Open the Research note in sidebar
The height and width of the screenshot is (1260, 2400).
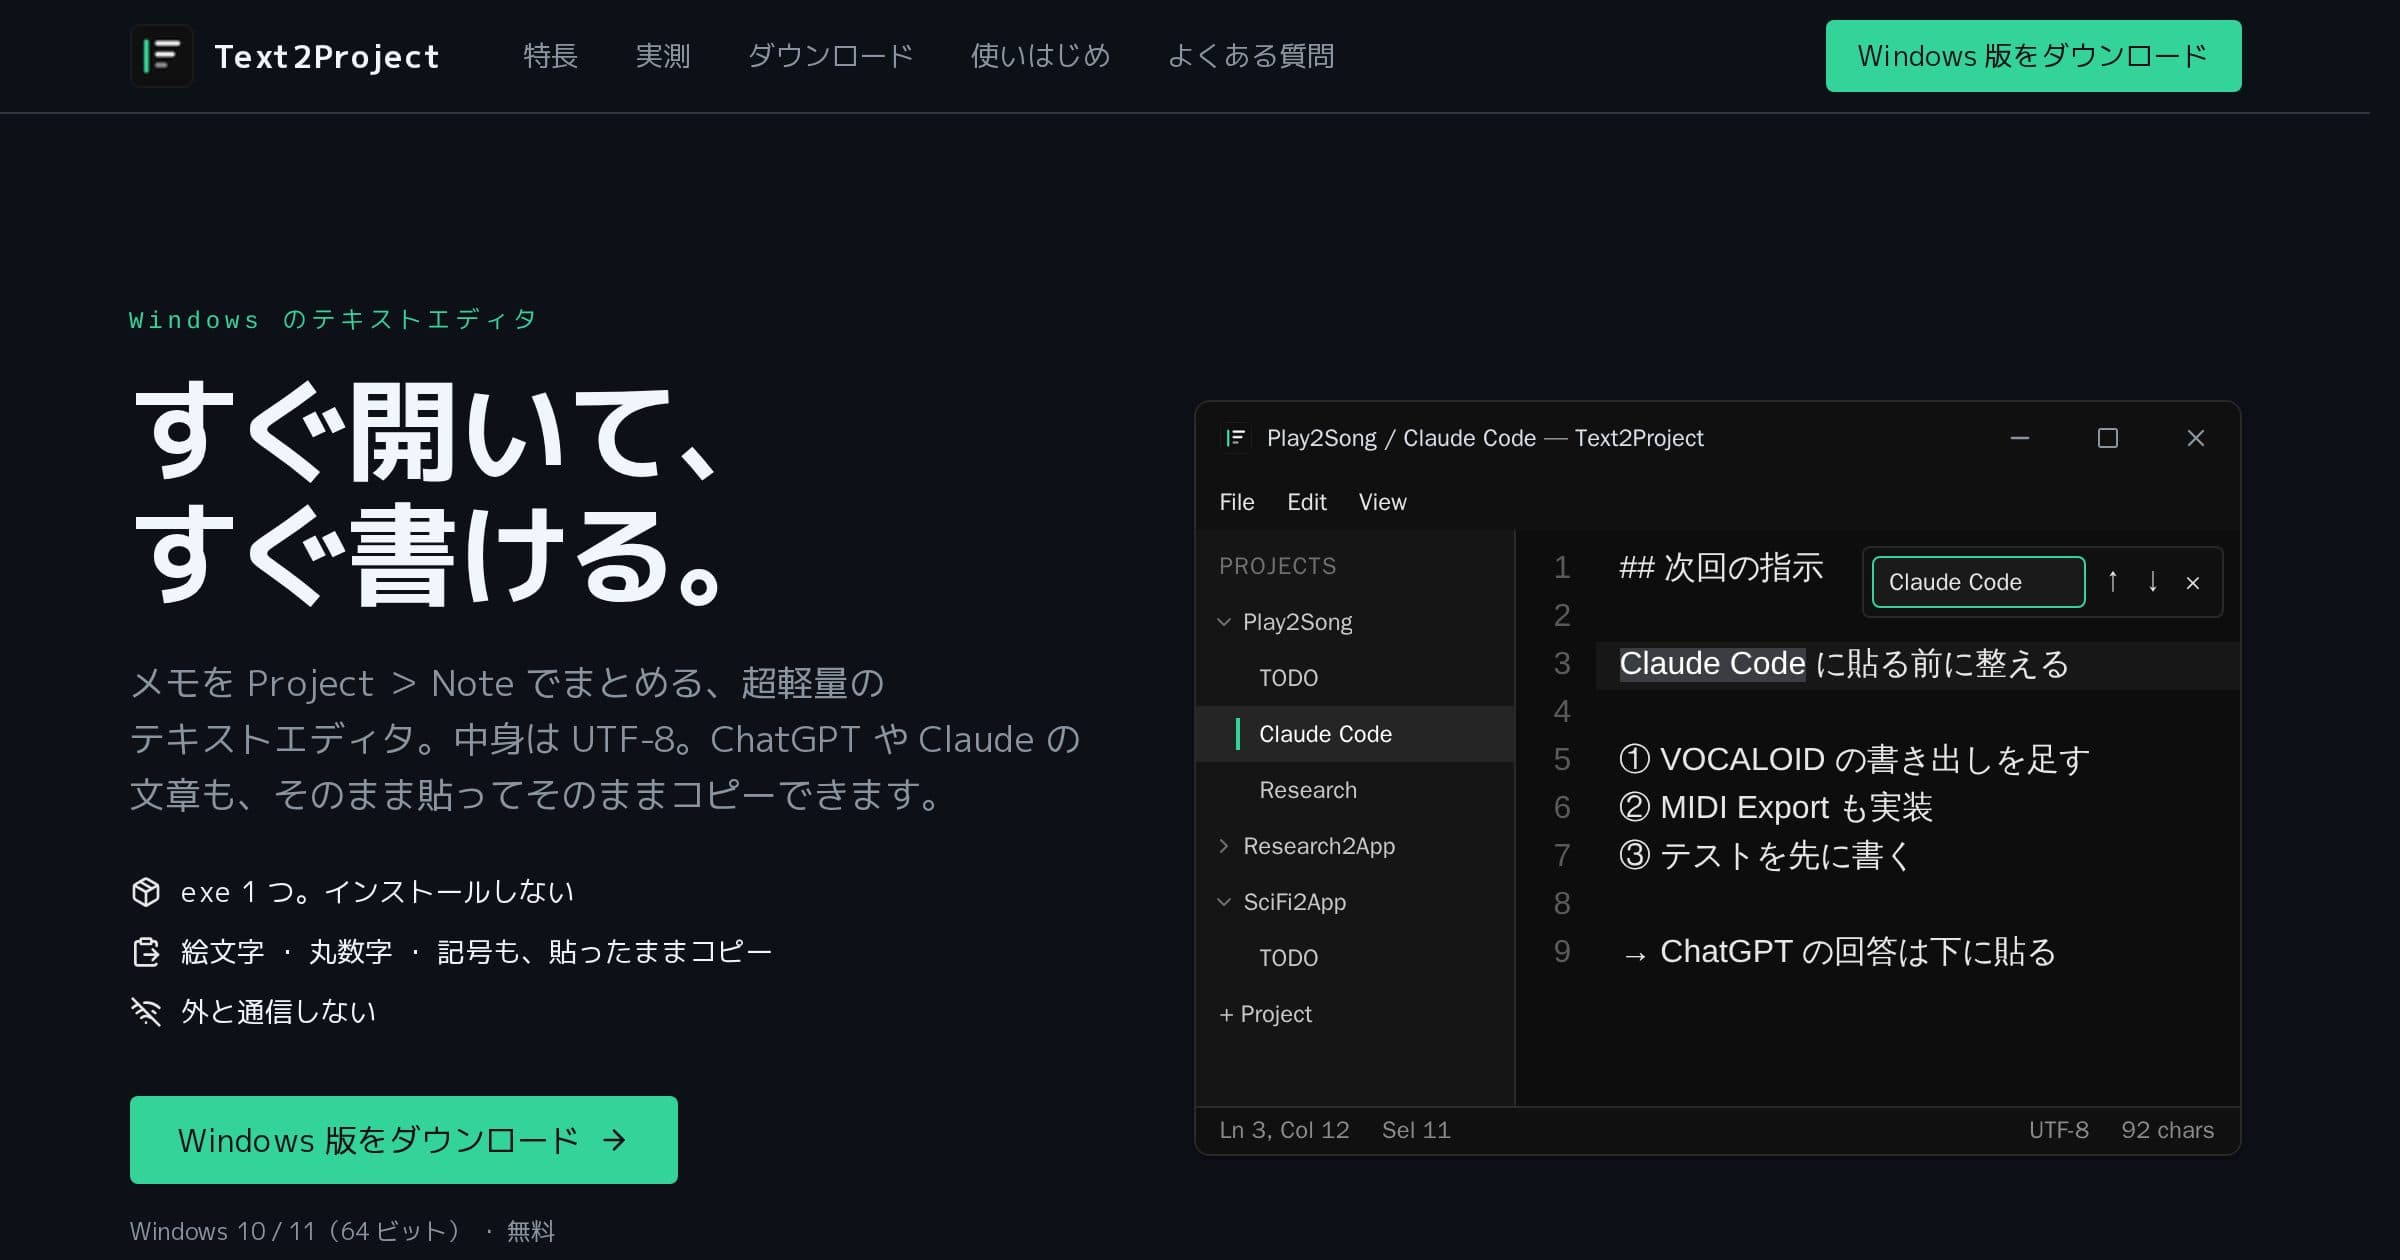1355,790
